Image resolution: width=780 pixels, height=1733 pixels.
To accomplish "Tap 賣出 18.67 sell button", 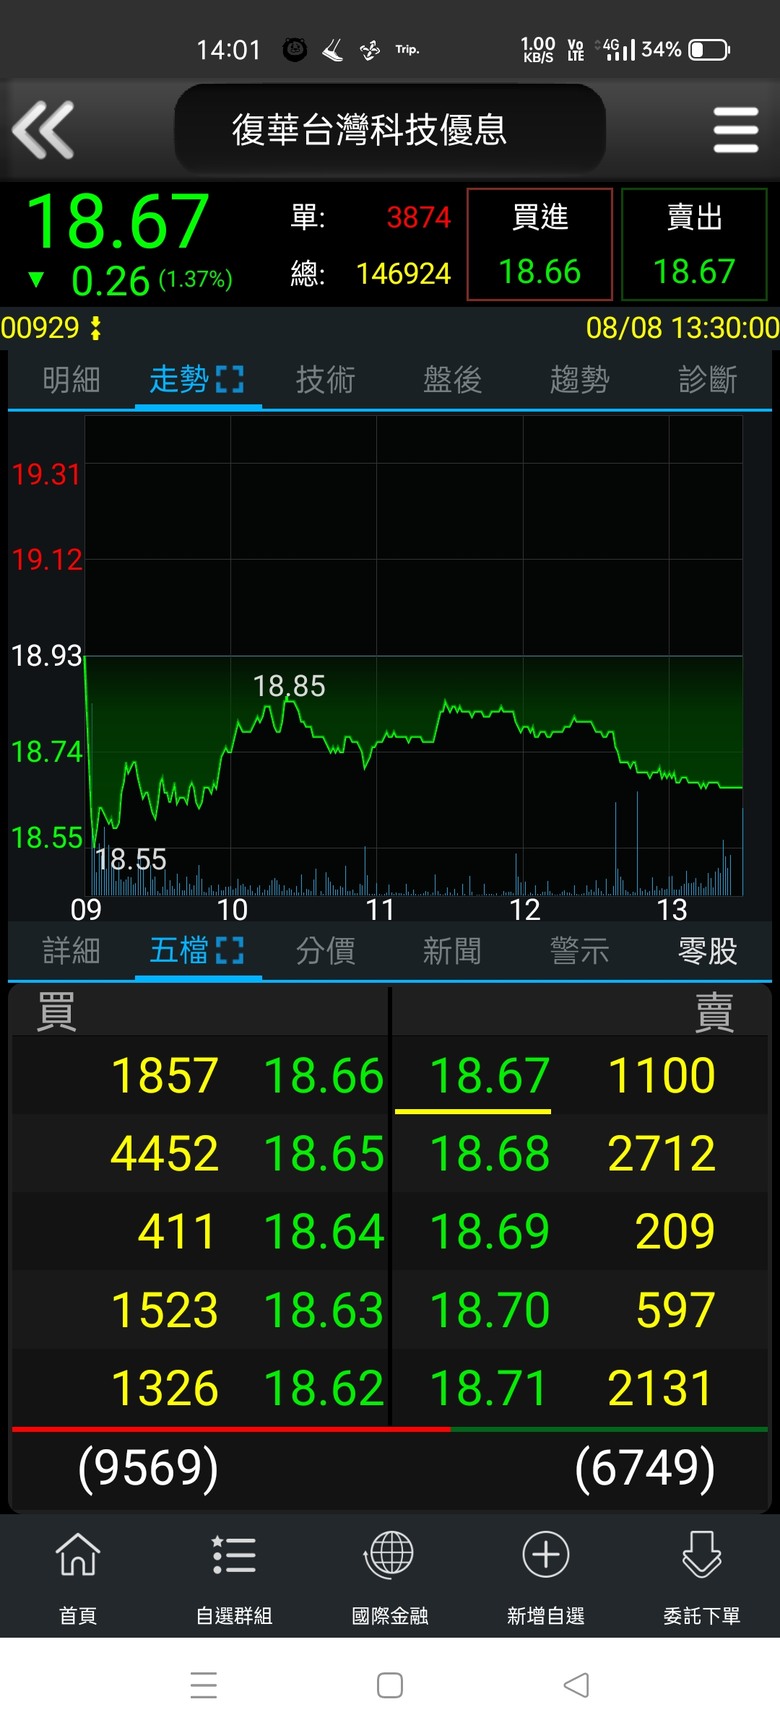I will click(694, 244).
